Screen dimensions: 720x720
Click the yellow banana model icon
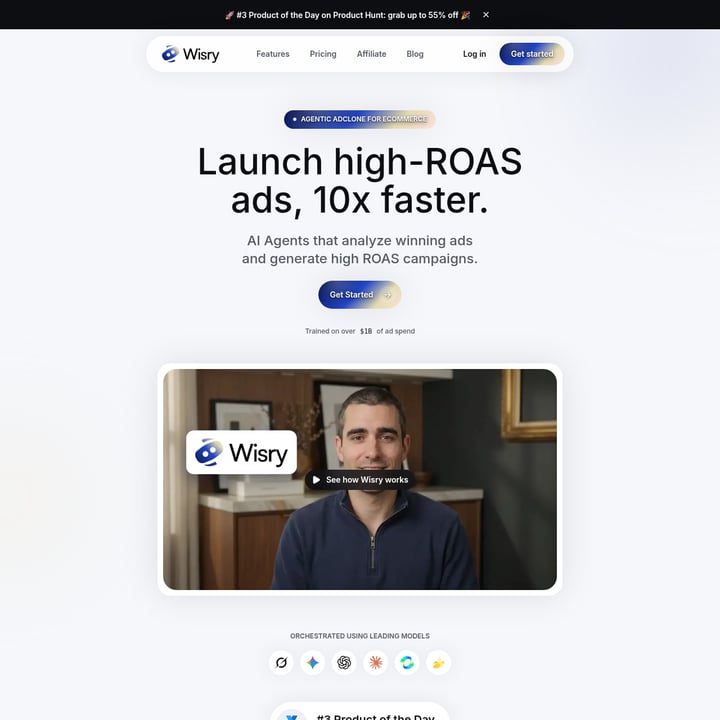(x=439, y=663)
